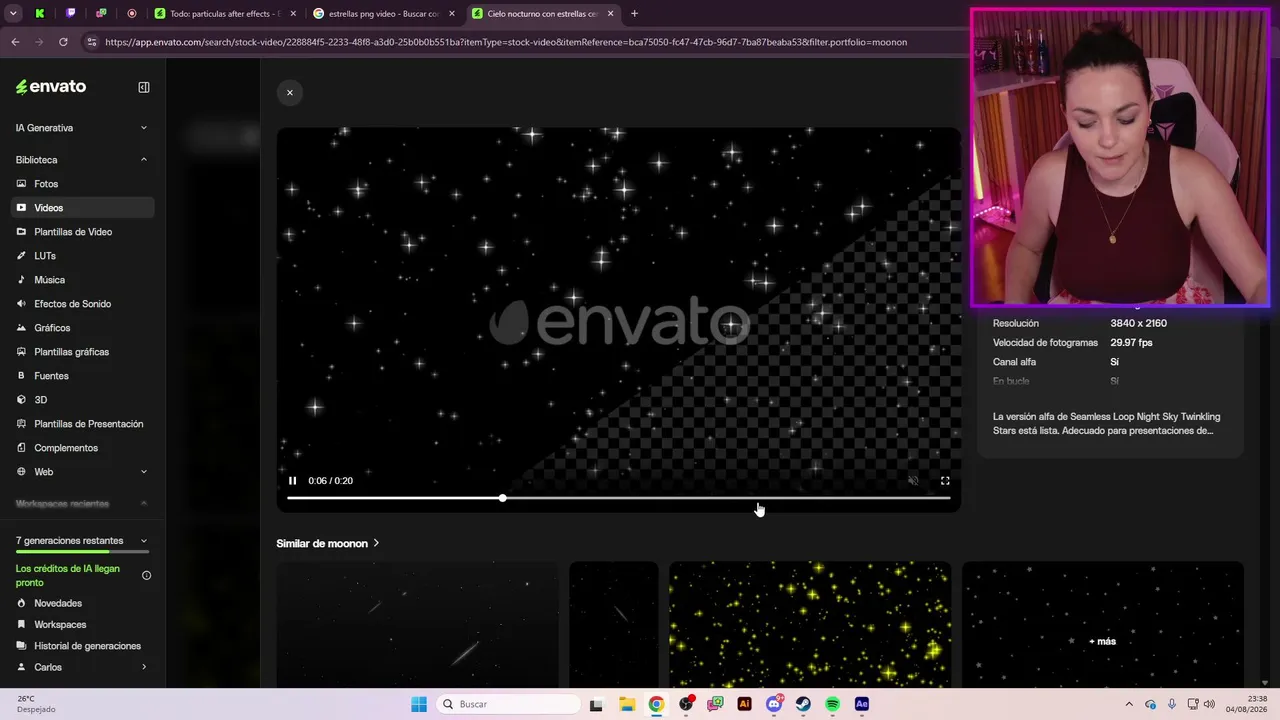Image resolution: width=1280 pixels, height=720 pixels.
Task: Open the clock showing 23:38
Action: click(x=1248, y=704)
